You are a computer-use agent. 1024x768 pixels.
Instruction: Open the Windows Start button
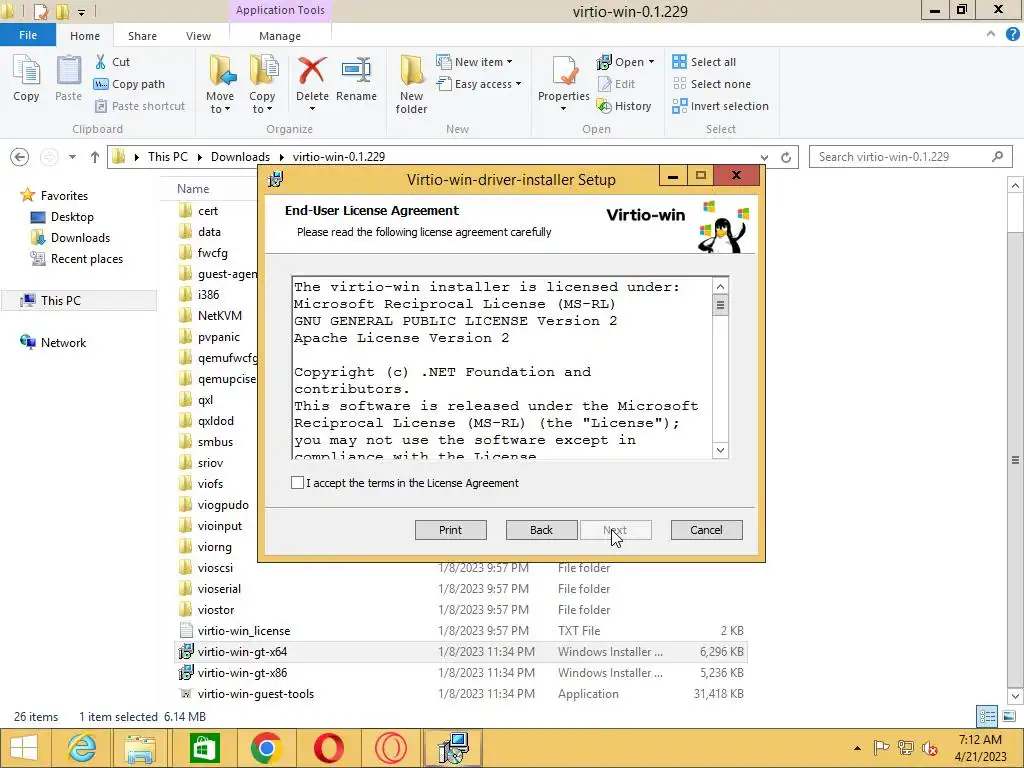click(x=24, y=748)
